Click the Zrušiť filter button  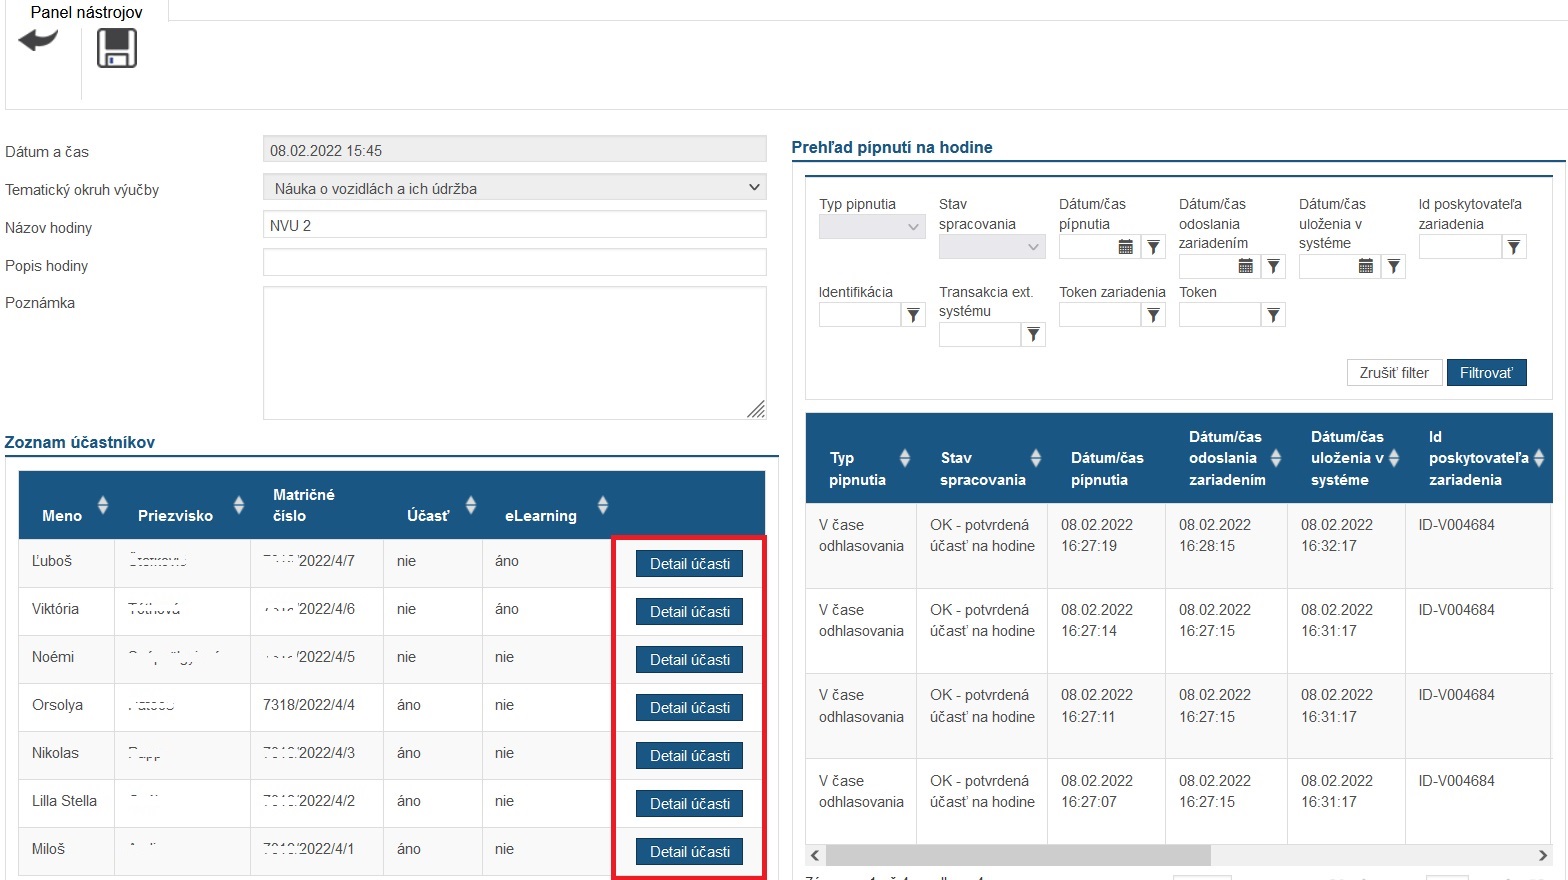[1394, 373]
